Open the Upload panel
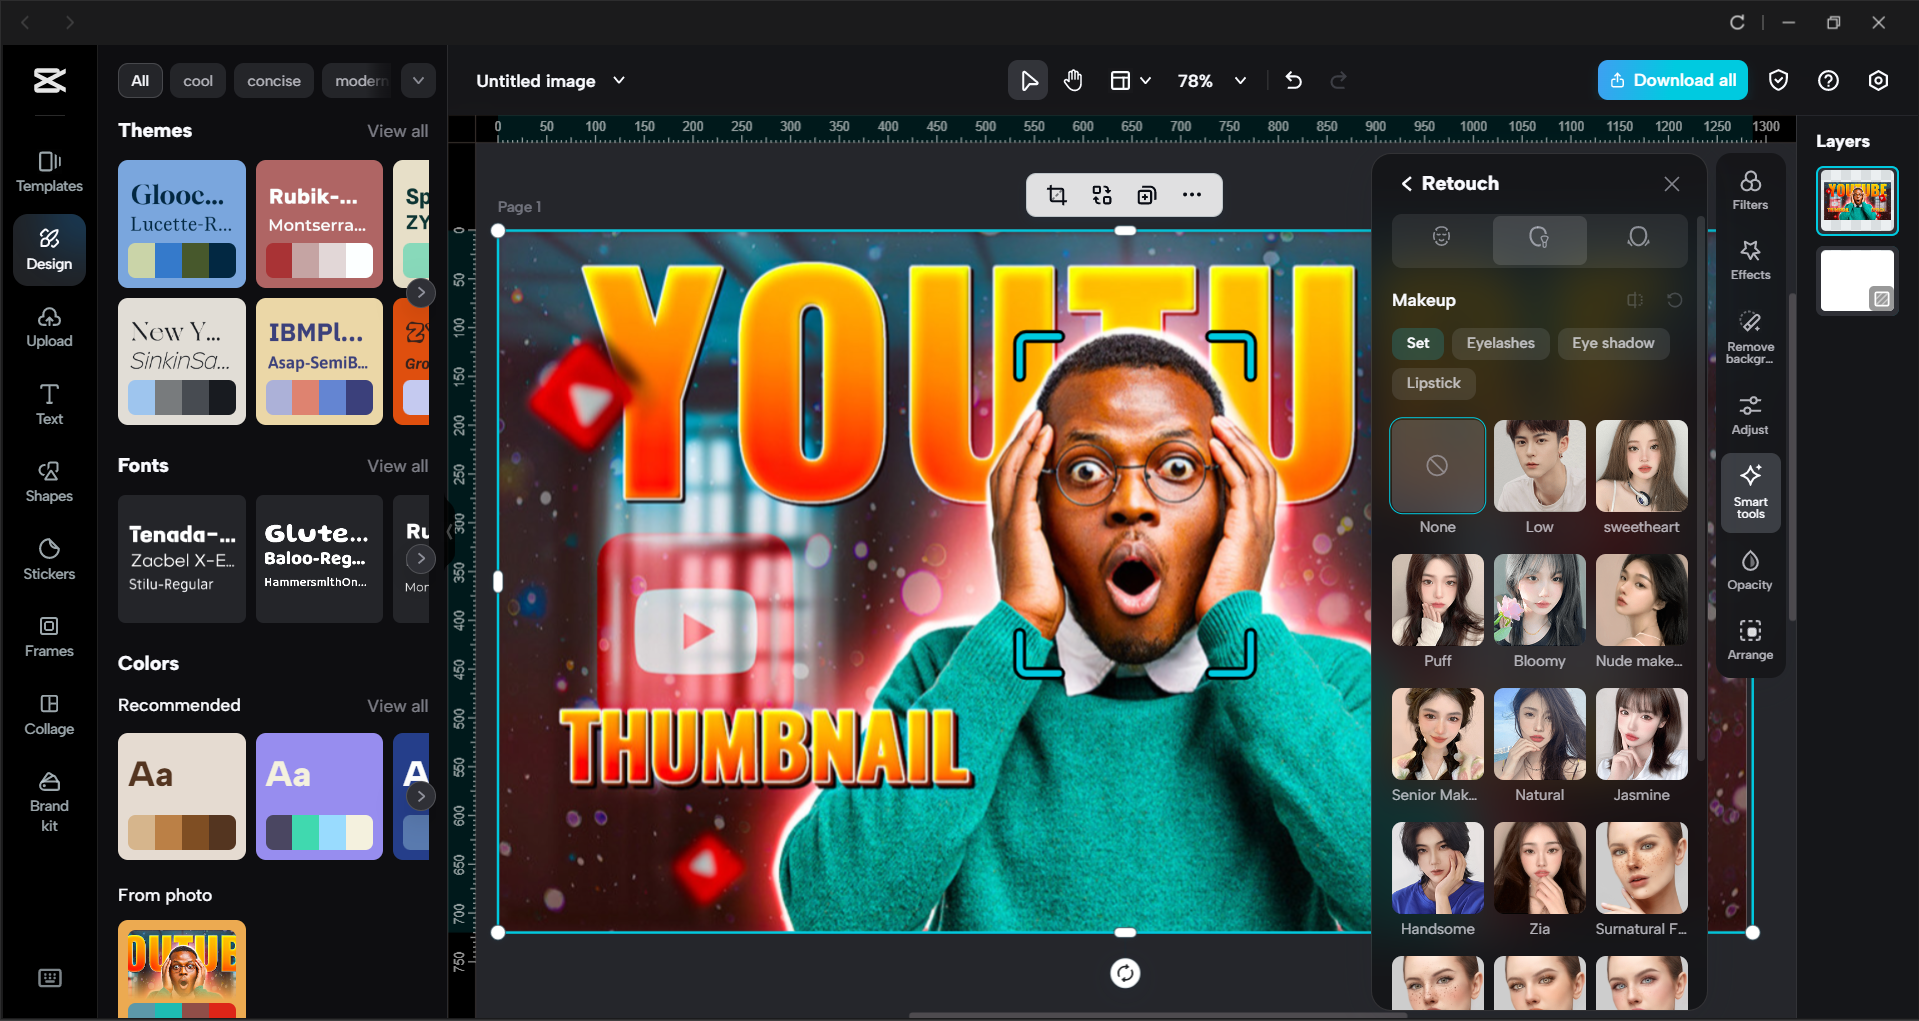Image resolution: width=1919 pixels, height=1021 pixels. 49,327
